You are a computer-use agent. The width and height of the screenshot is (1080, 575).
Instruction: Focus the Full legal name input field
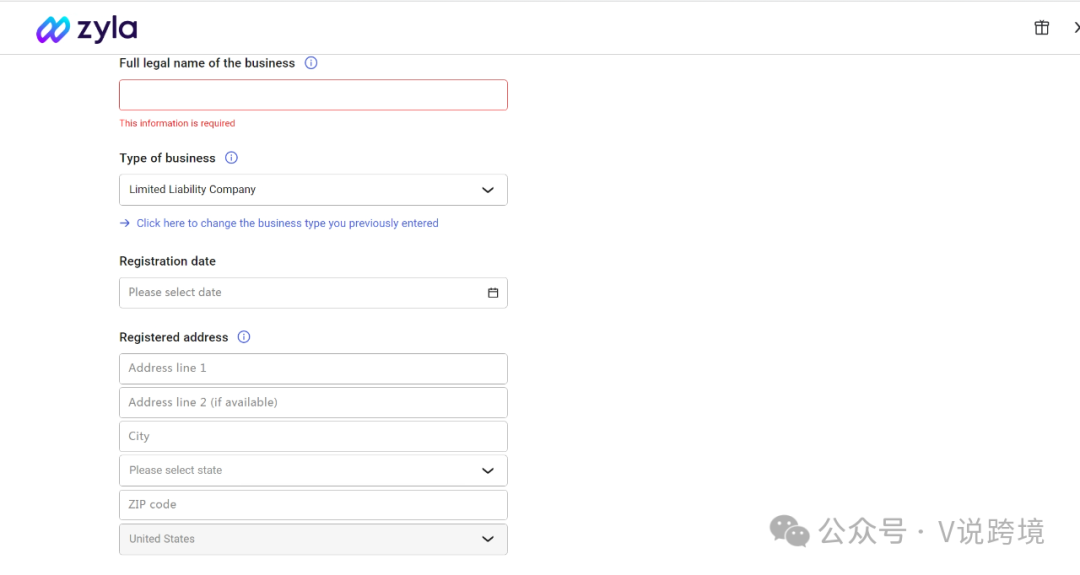coord(313,95)
